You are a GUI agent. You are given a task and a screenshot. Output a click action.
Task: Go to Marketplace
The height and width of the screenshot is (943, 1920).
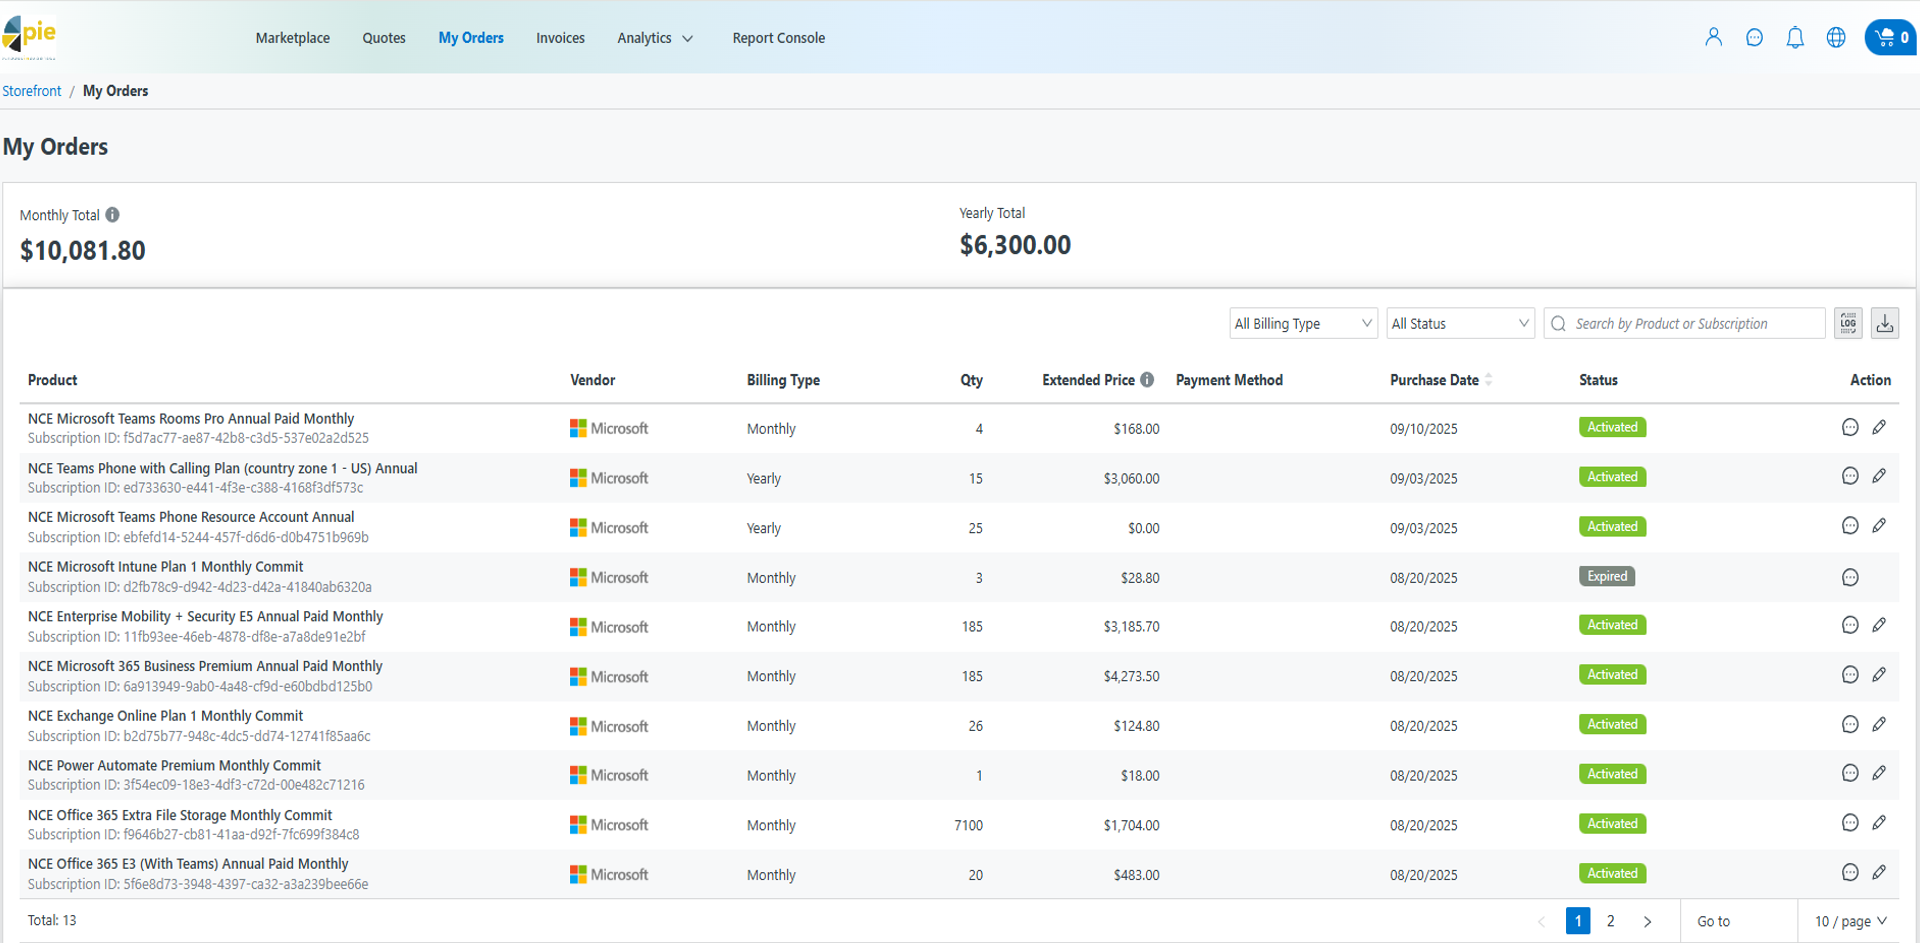[292, 38]
